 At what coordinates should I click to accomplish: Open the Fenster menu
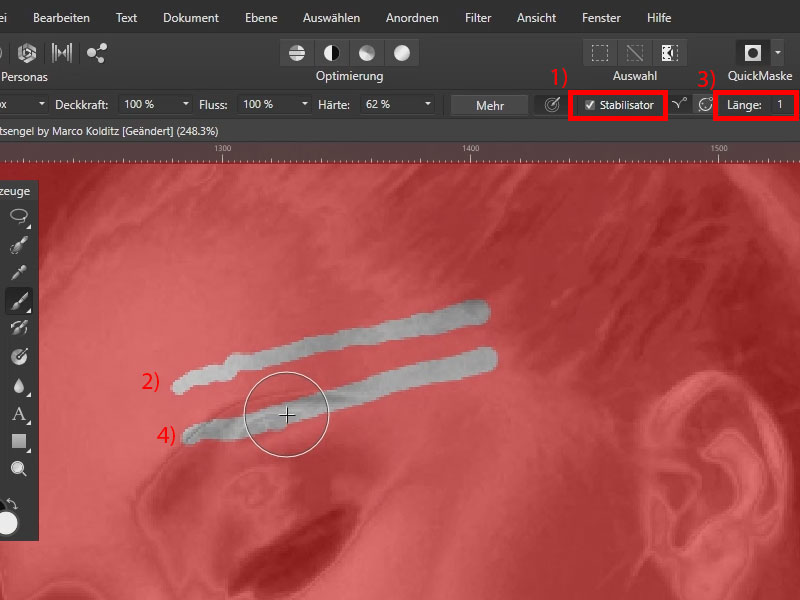[x=601, y=18]
